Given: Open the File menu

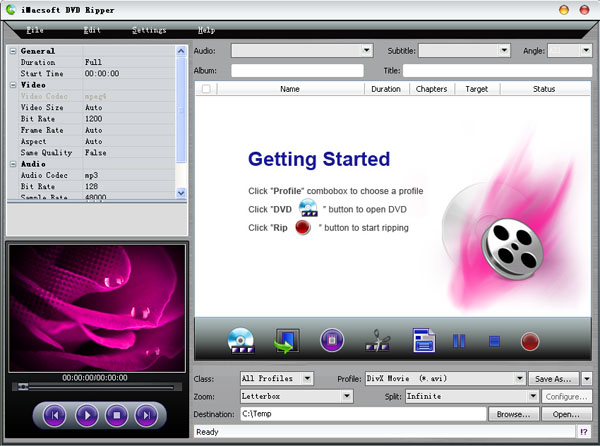Looking at the screenshot, I should (x=35, y=30).
